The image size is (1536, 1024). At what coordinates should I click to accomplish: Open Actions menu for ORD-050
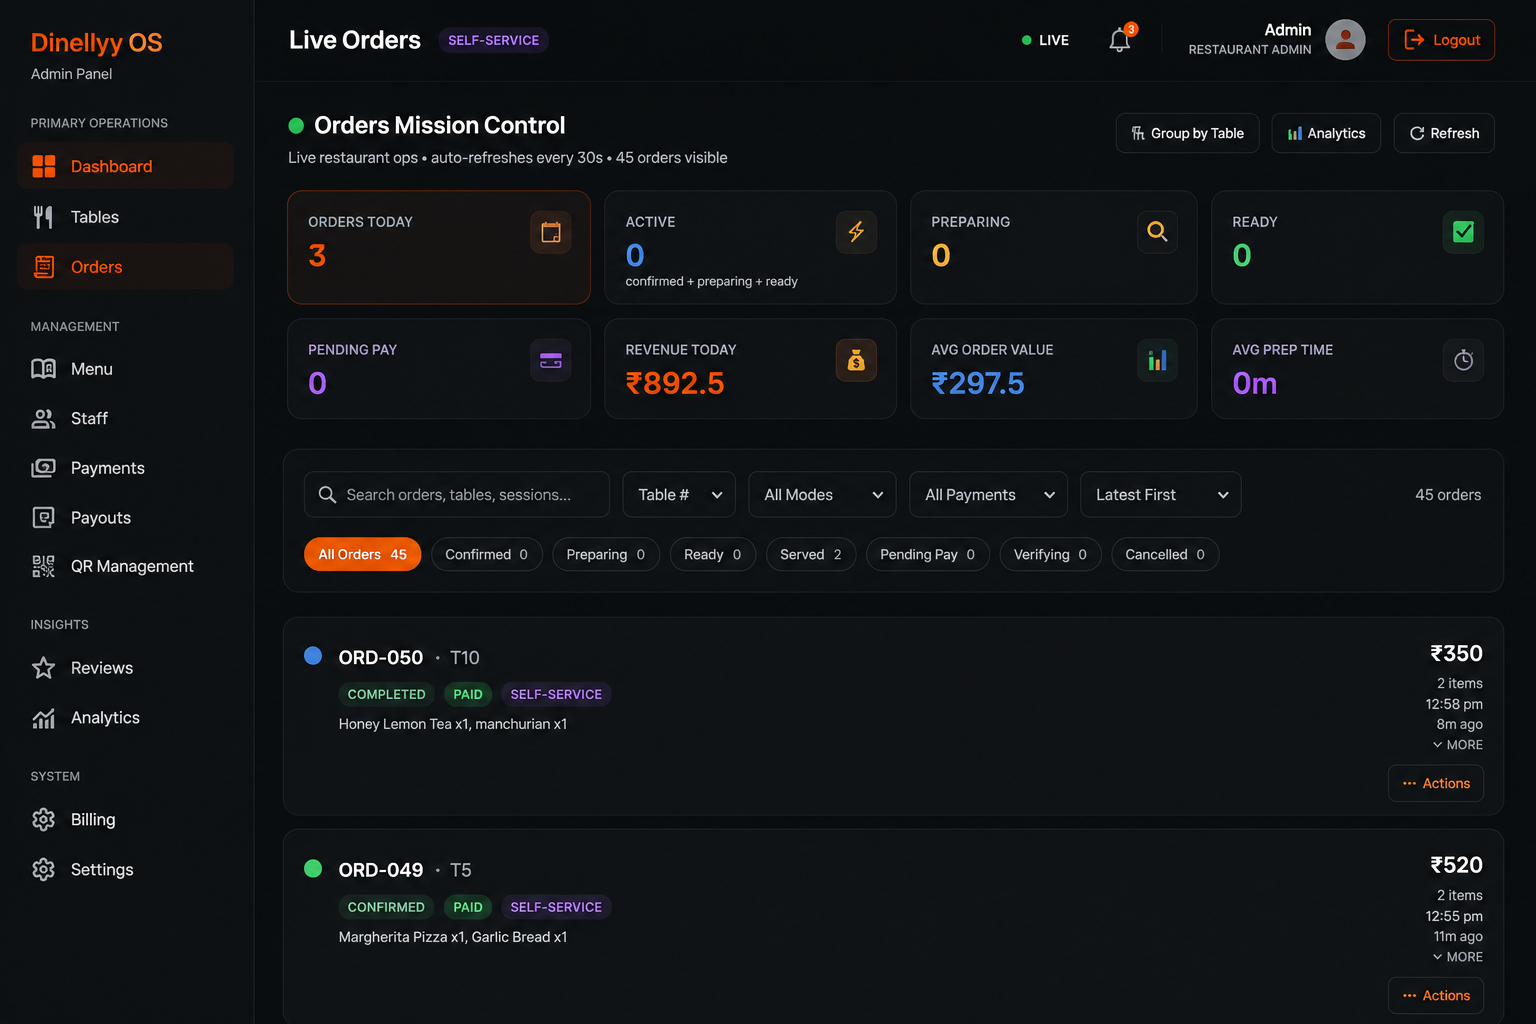pos(1436,783)
